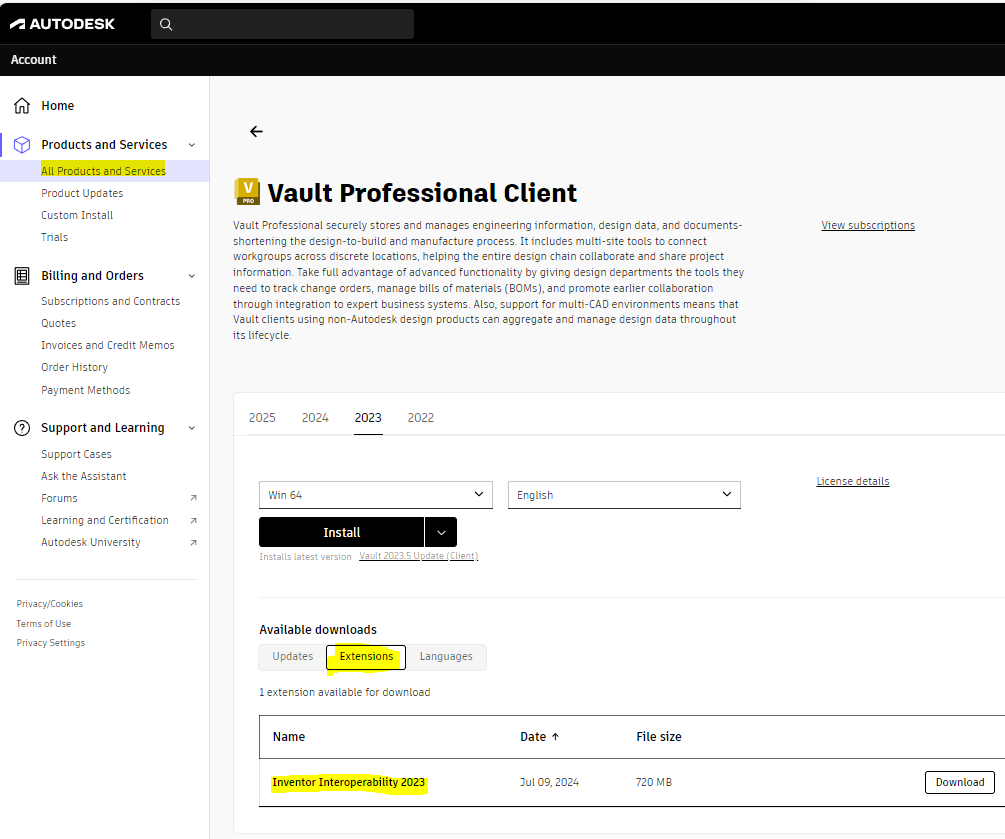
Task: Switch to the Languages downloads view
Action: [446, 656]
